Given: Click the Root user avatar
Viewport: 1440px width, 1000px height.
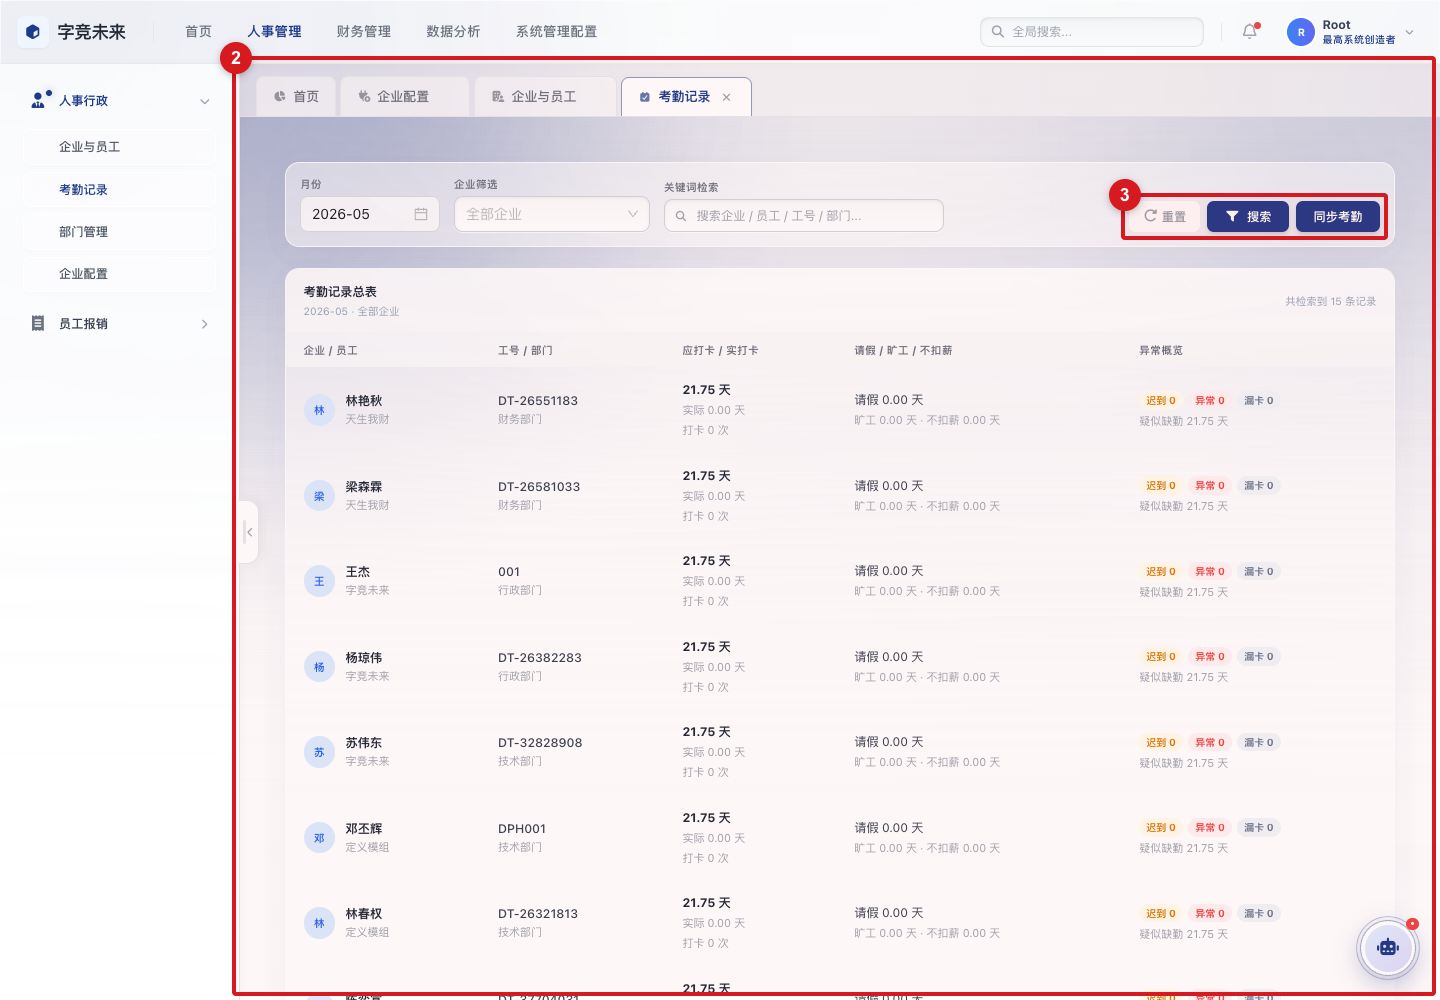Looking at the screenshot, I should pyautogui.click(x=1300, y=32).
